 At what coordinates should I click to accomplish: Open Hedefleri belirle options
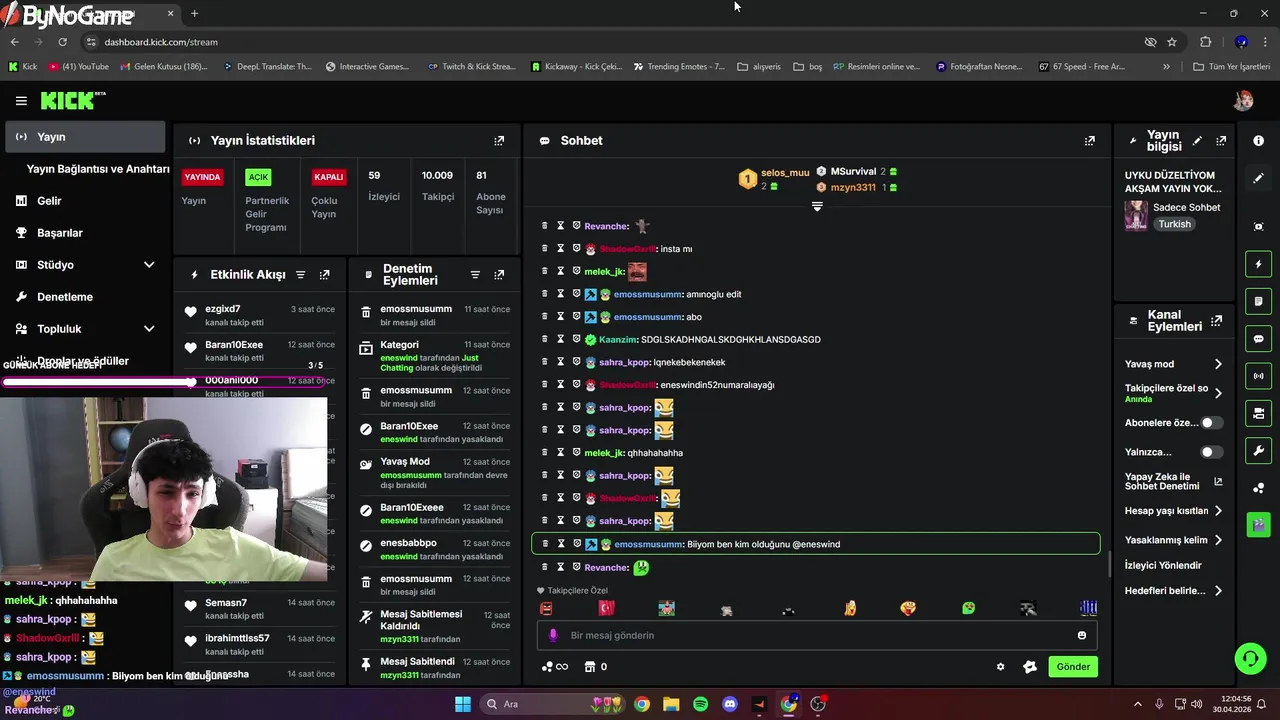[1174, 591]
